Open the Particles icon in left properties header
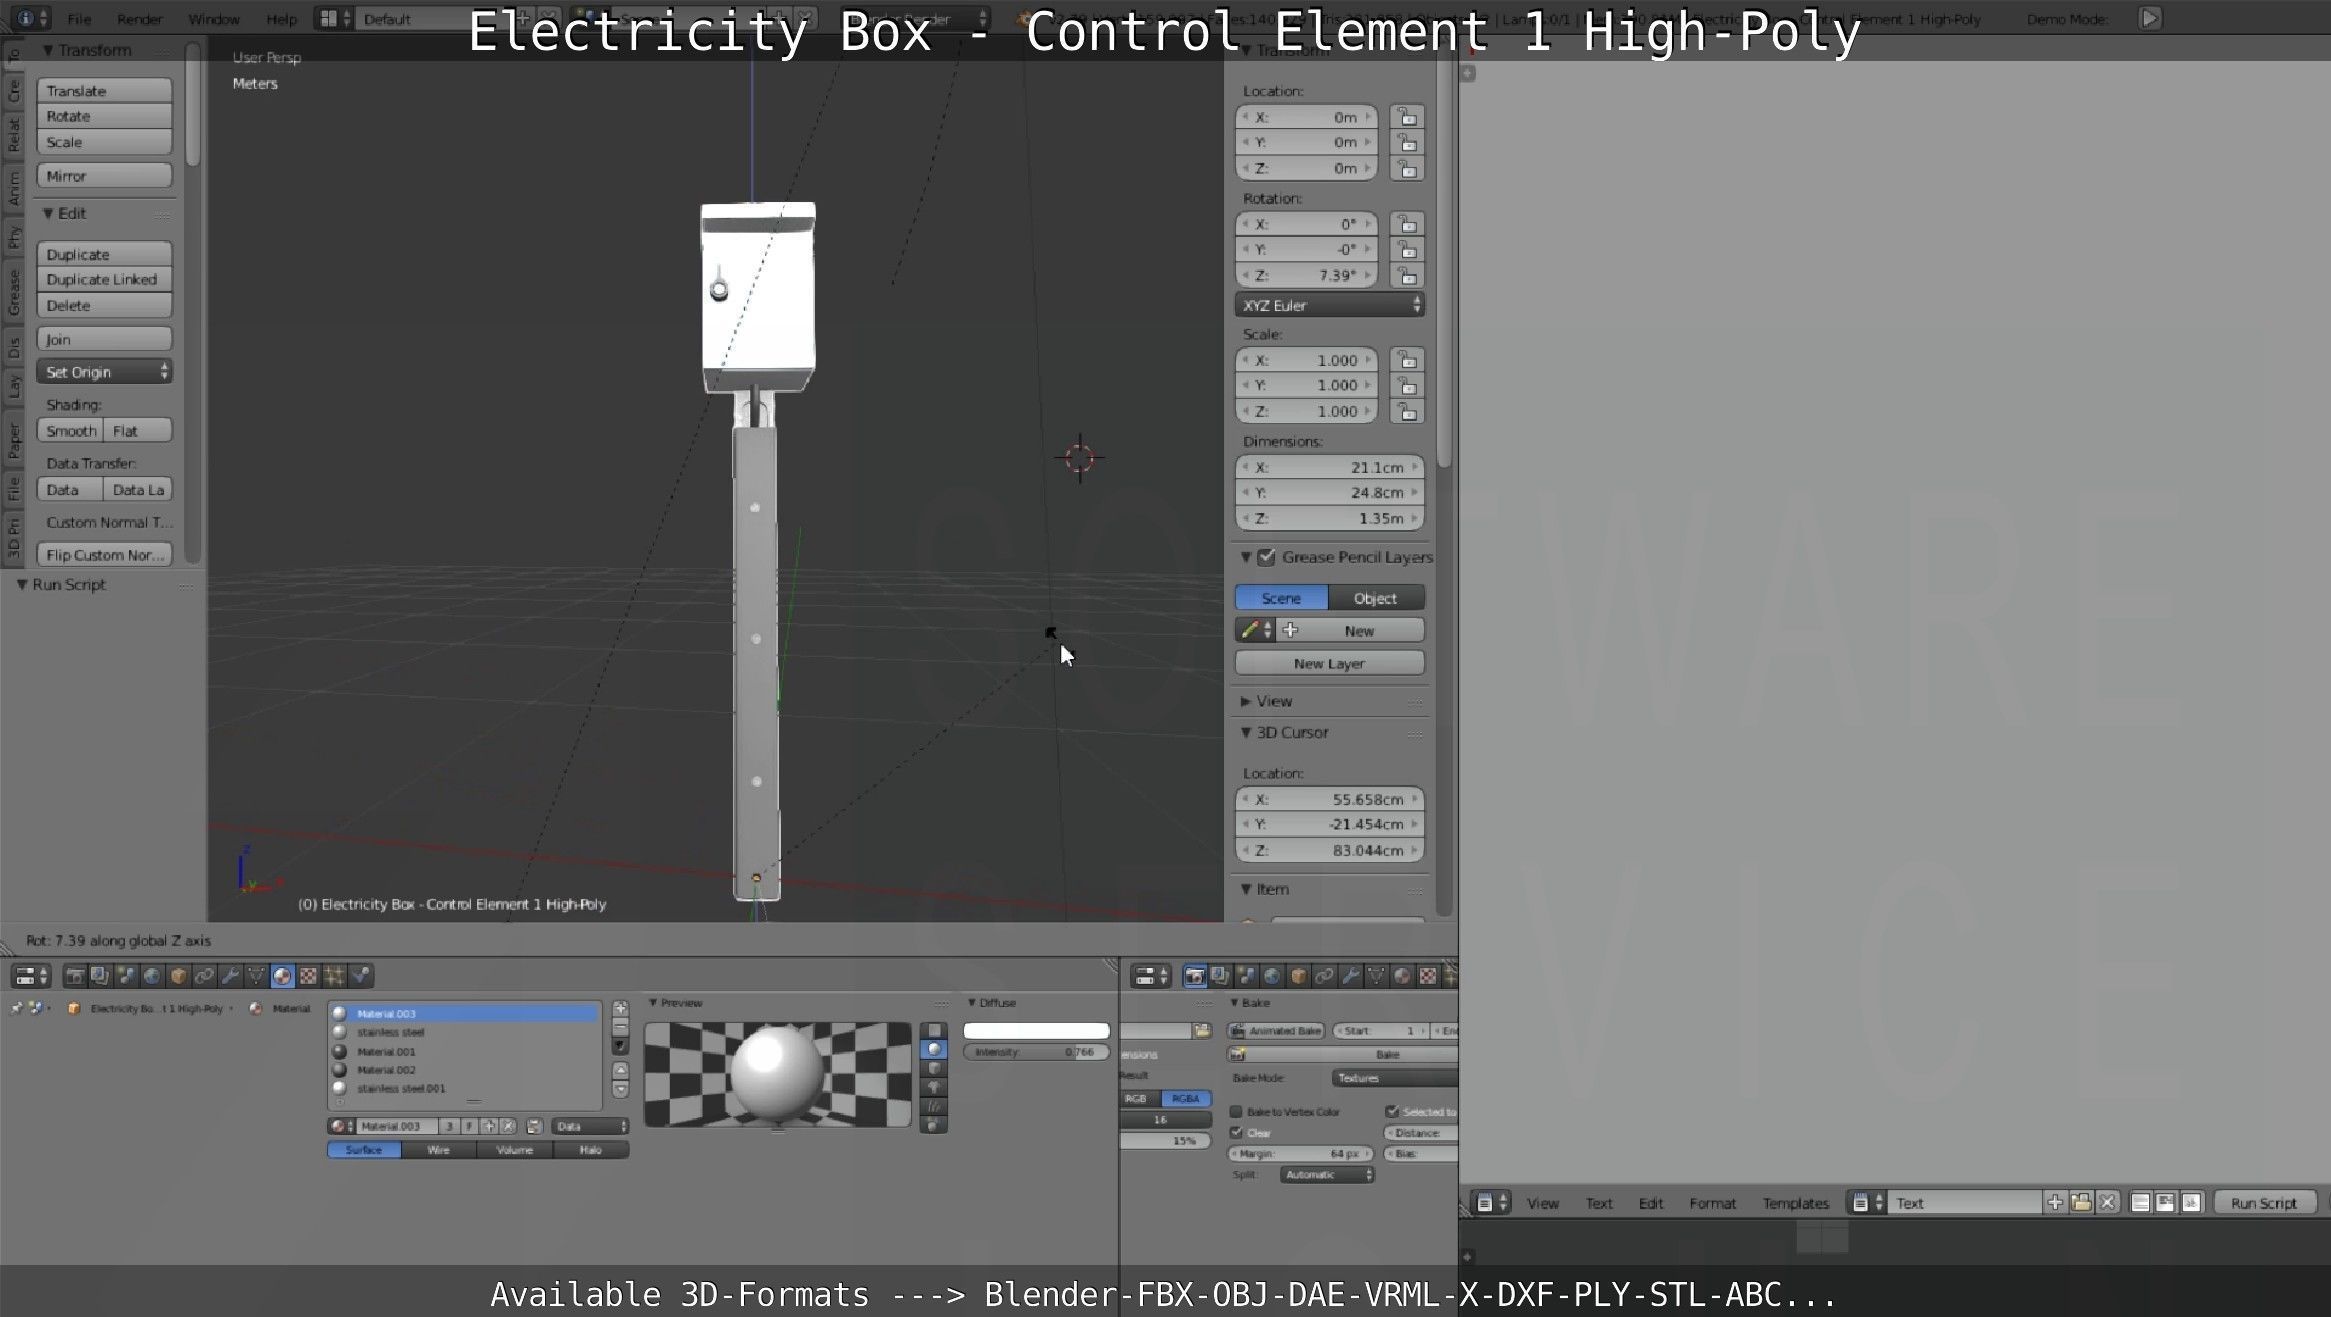 (x=334, y=976)
